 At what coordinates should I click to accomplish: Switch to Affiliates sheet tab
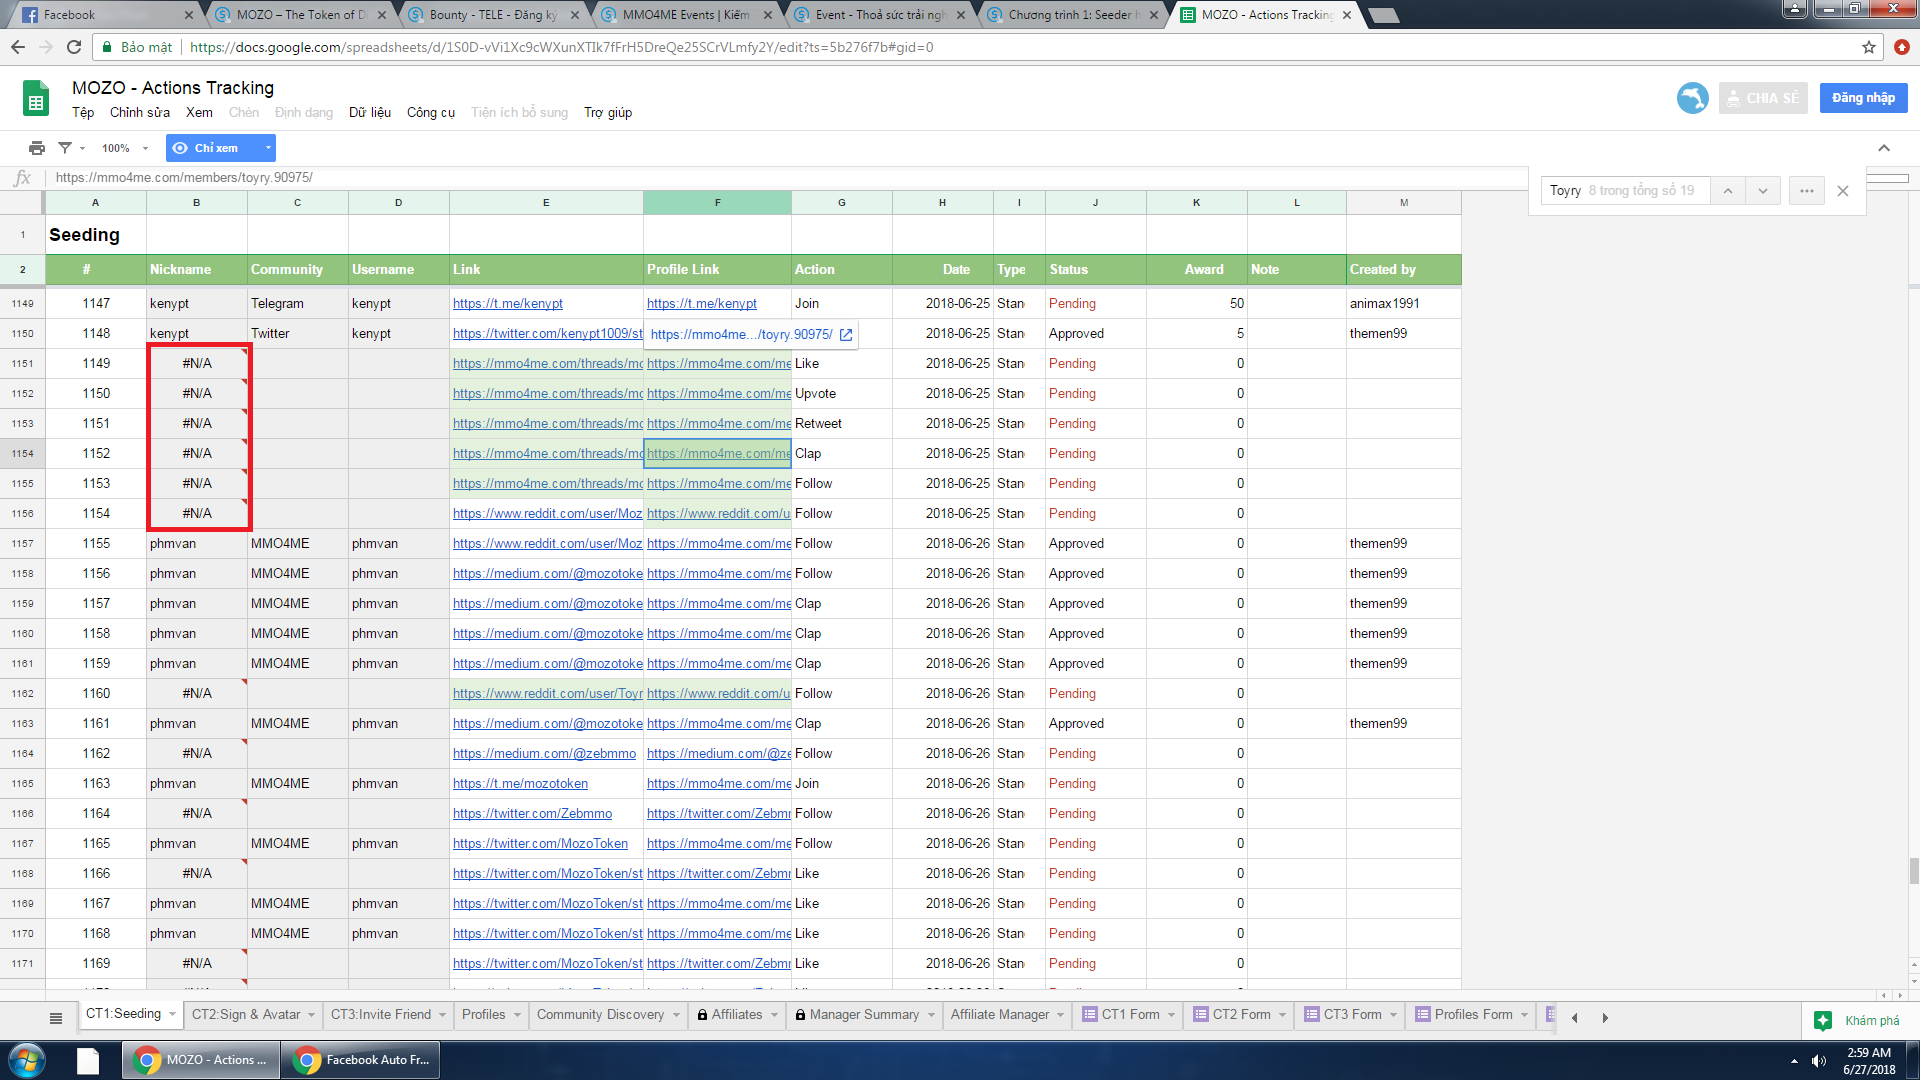pyautogui.click(x=737, y=1015)
